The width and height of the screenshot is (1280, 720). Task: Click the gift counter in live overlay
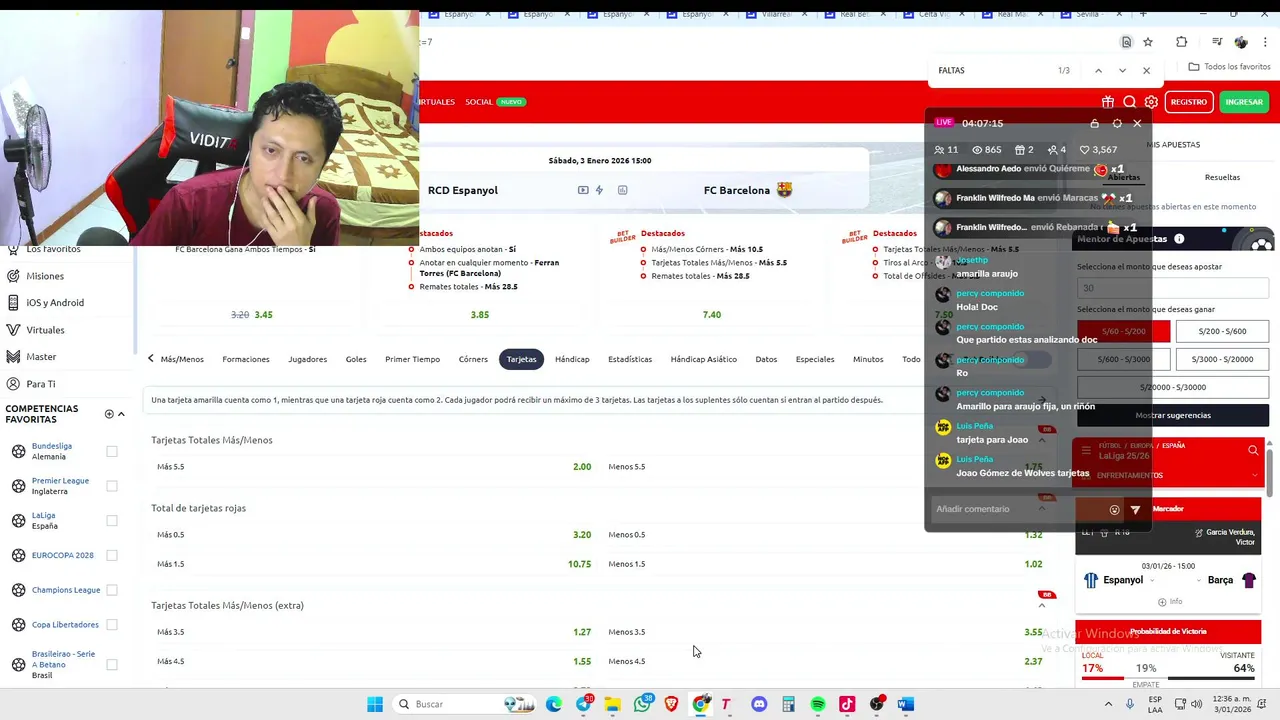pyautogui.click(x=1024, y=150)
